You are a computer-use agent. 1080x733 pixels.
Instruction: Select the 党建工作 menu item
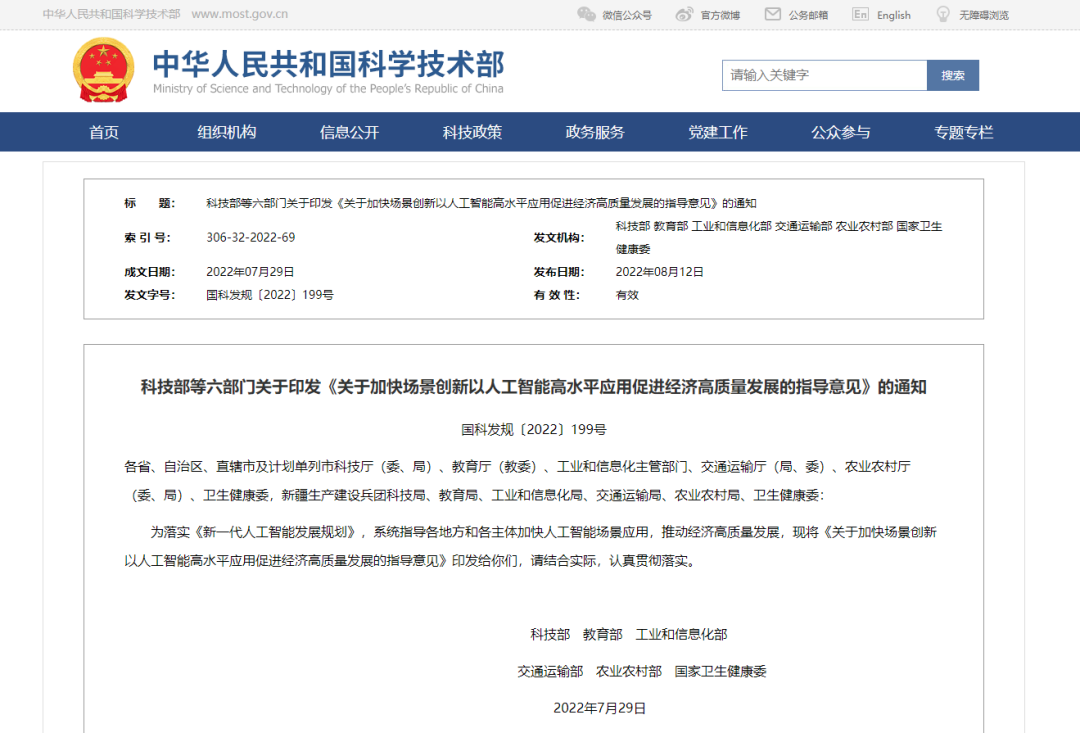(x=718, y=132)
